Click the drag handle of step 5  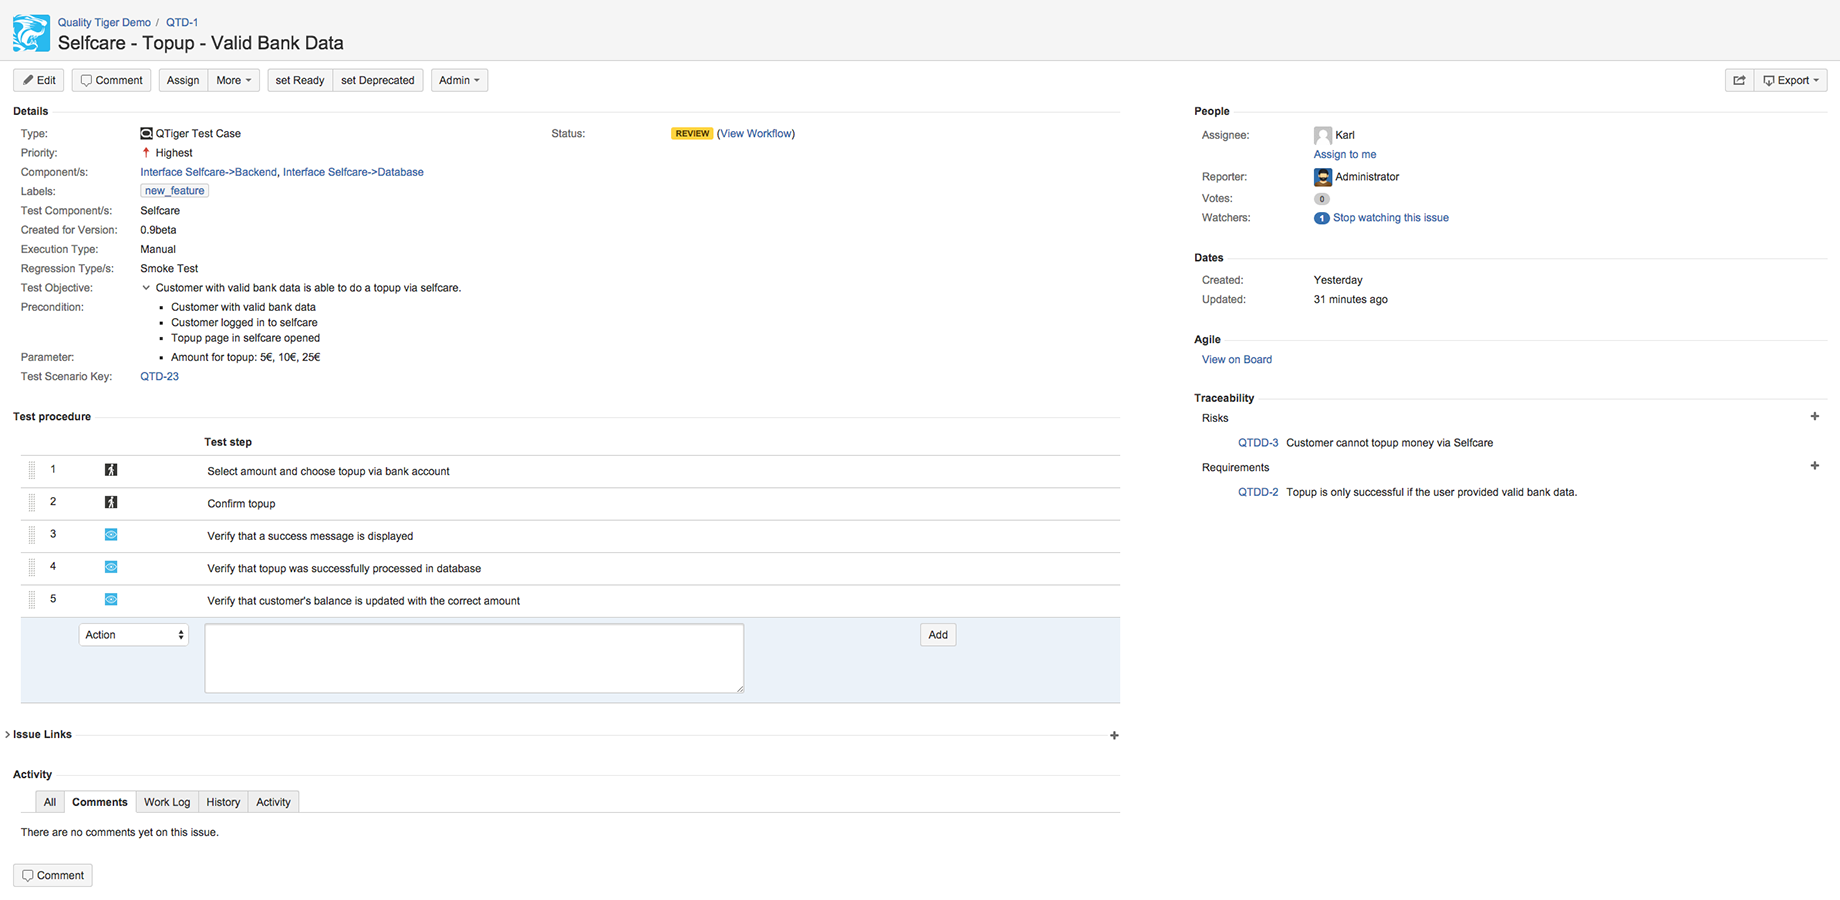tap(32, 600)
